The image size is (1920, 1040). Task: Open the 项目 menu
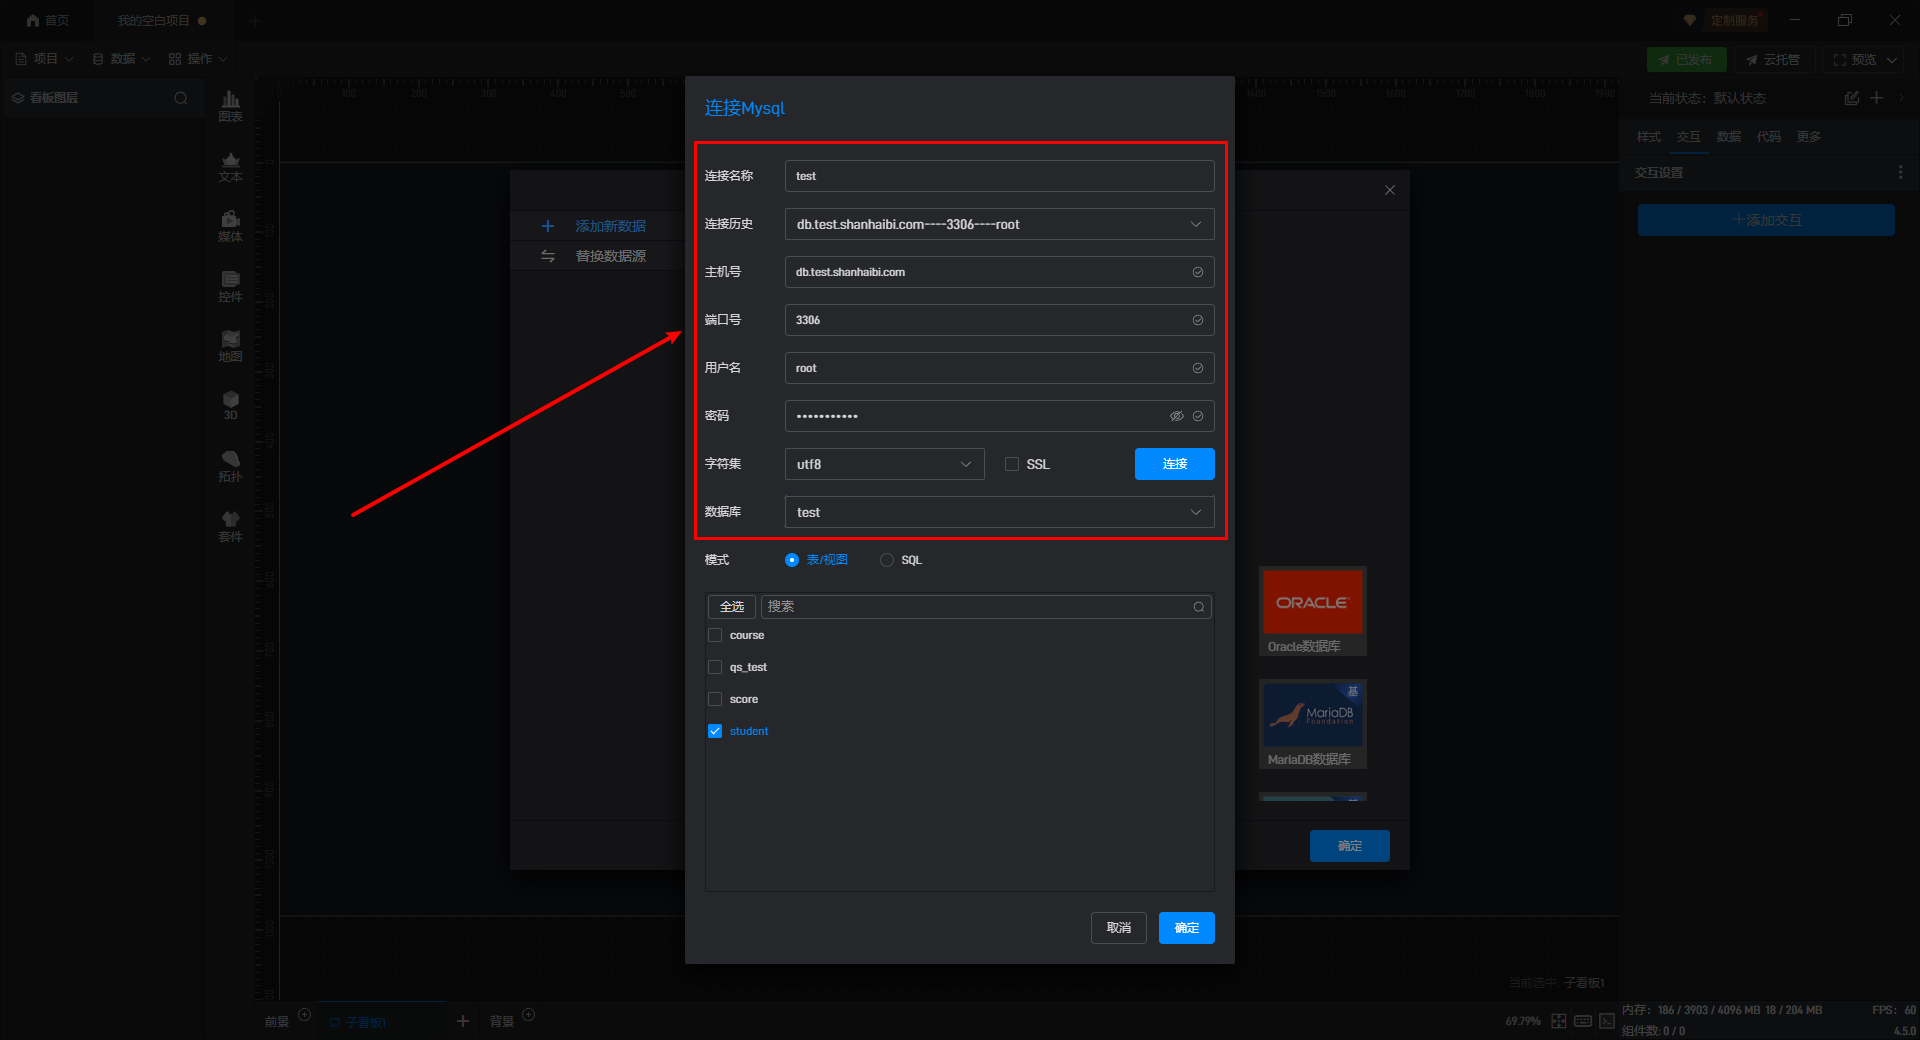tap(45, 59)
